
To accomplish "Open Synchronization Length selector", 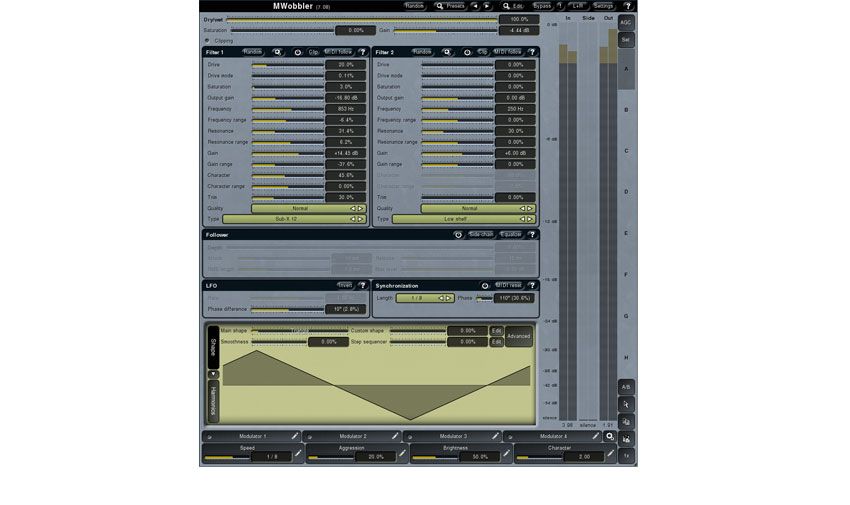I will (425, 298).
